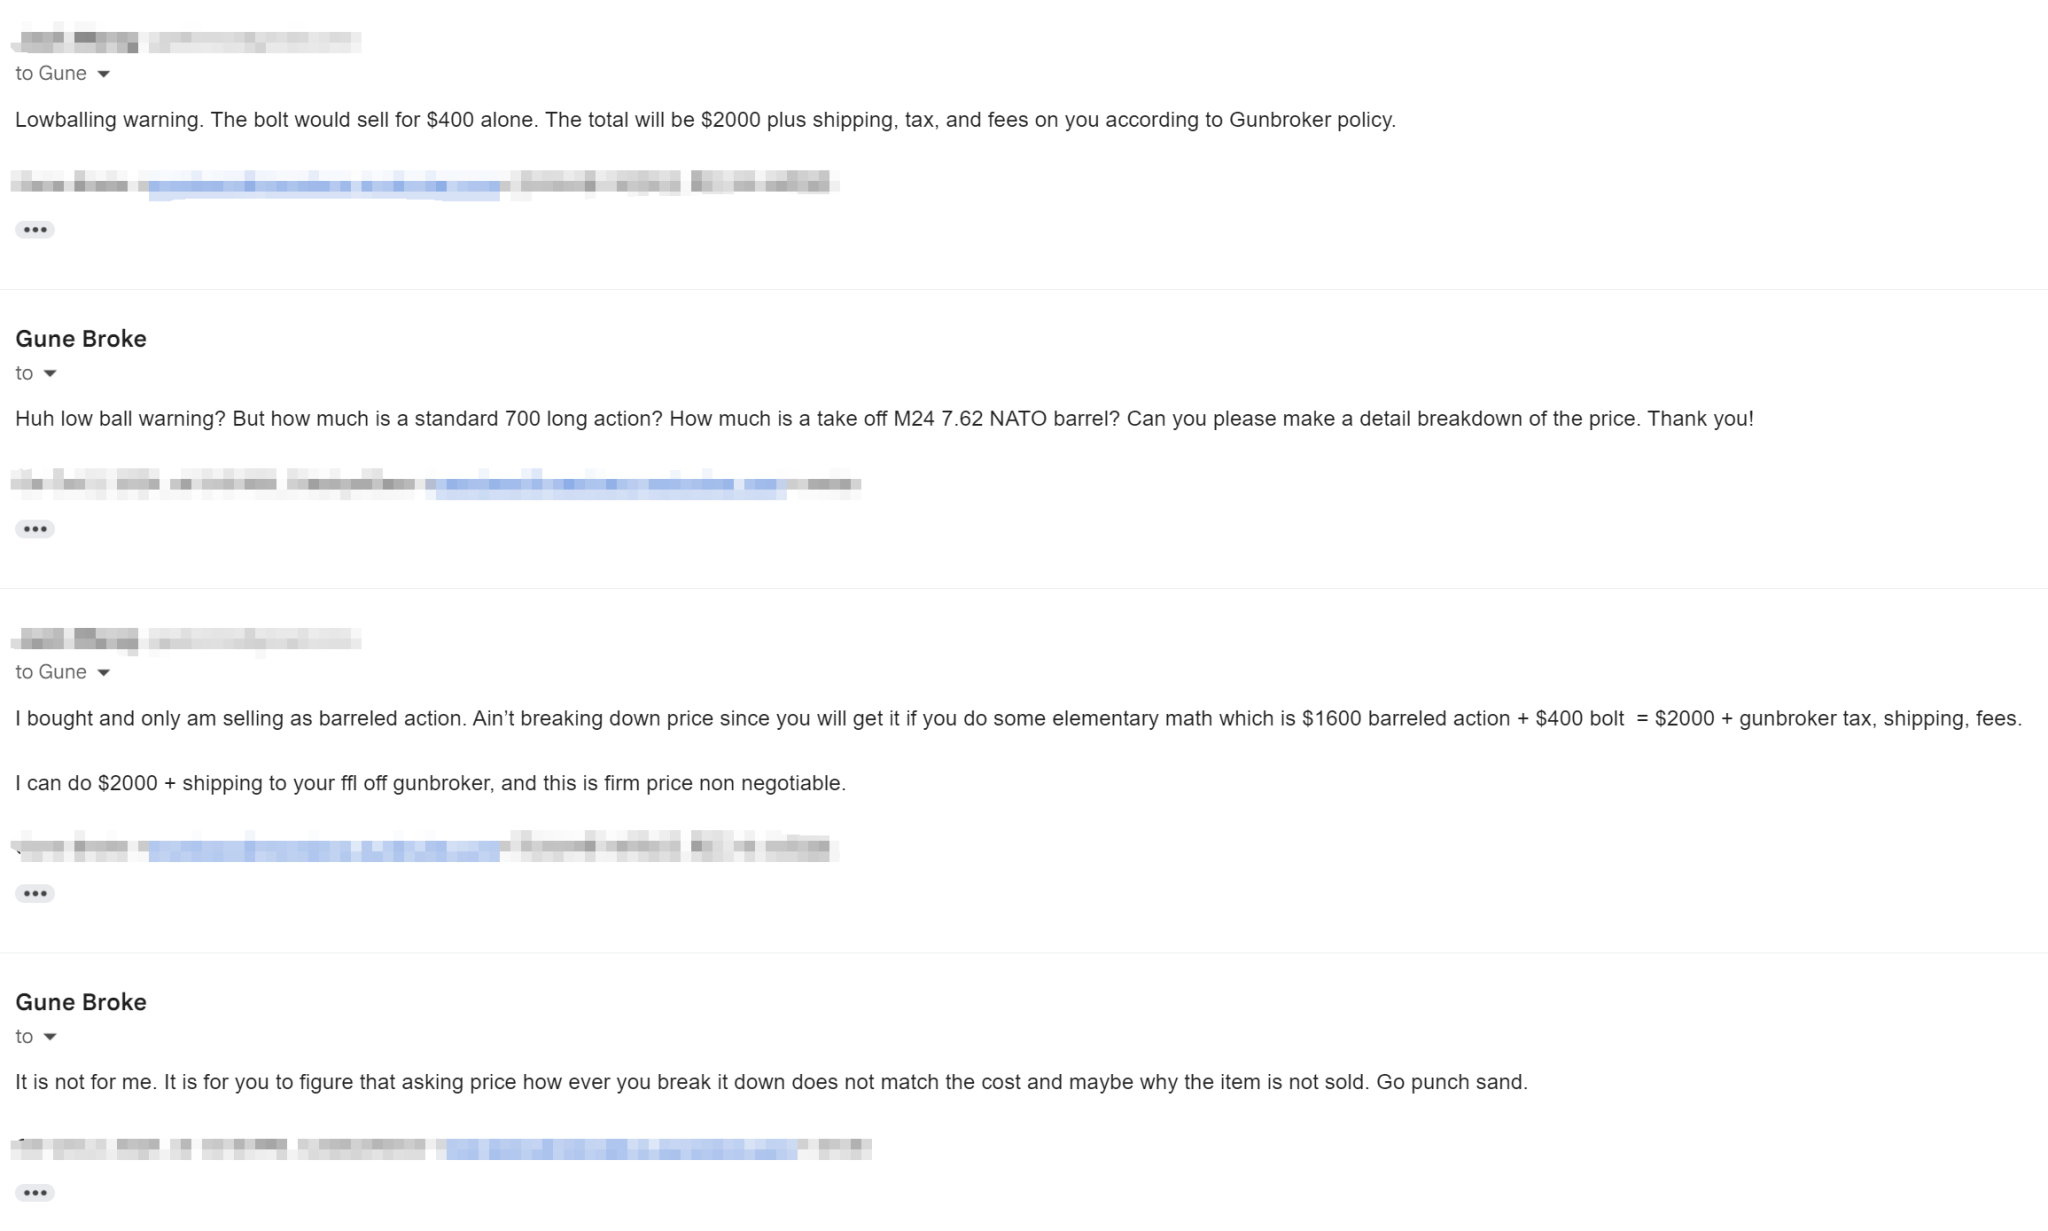Click the Gune Broke sender name in the last message
2048x1231 pixels.
click(x=81, y=1002)
